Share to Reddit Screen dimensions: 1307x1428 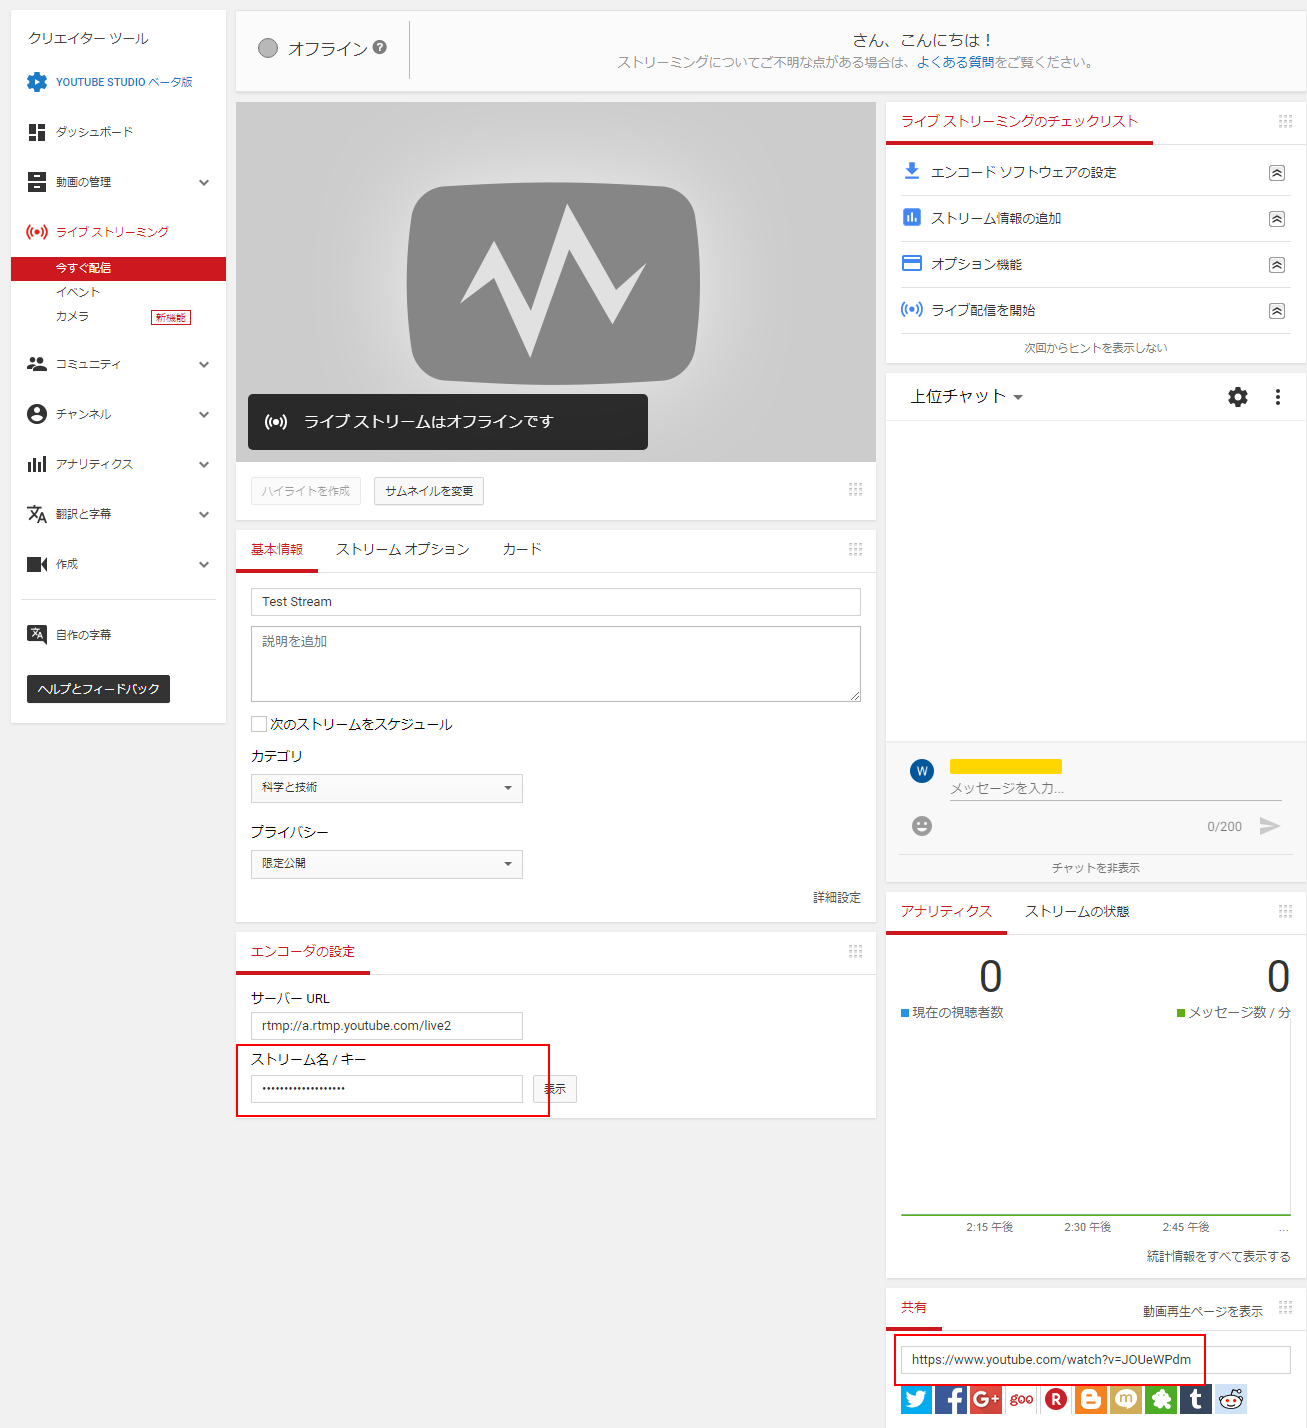coord(1231,1399)
